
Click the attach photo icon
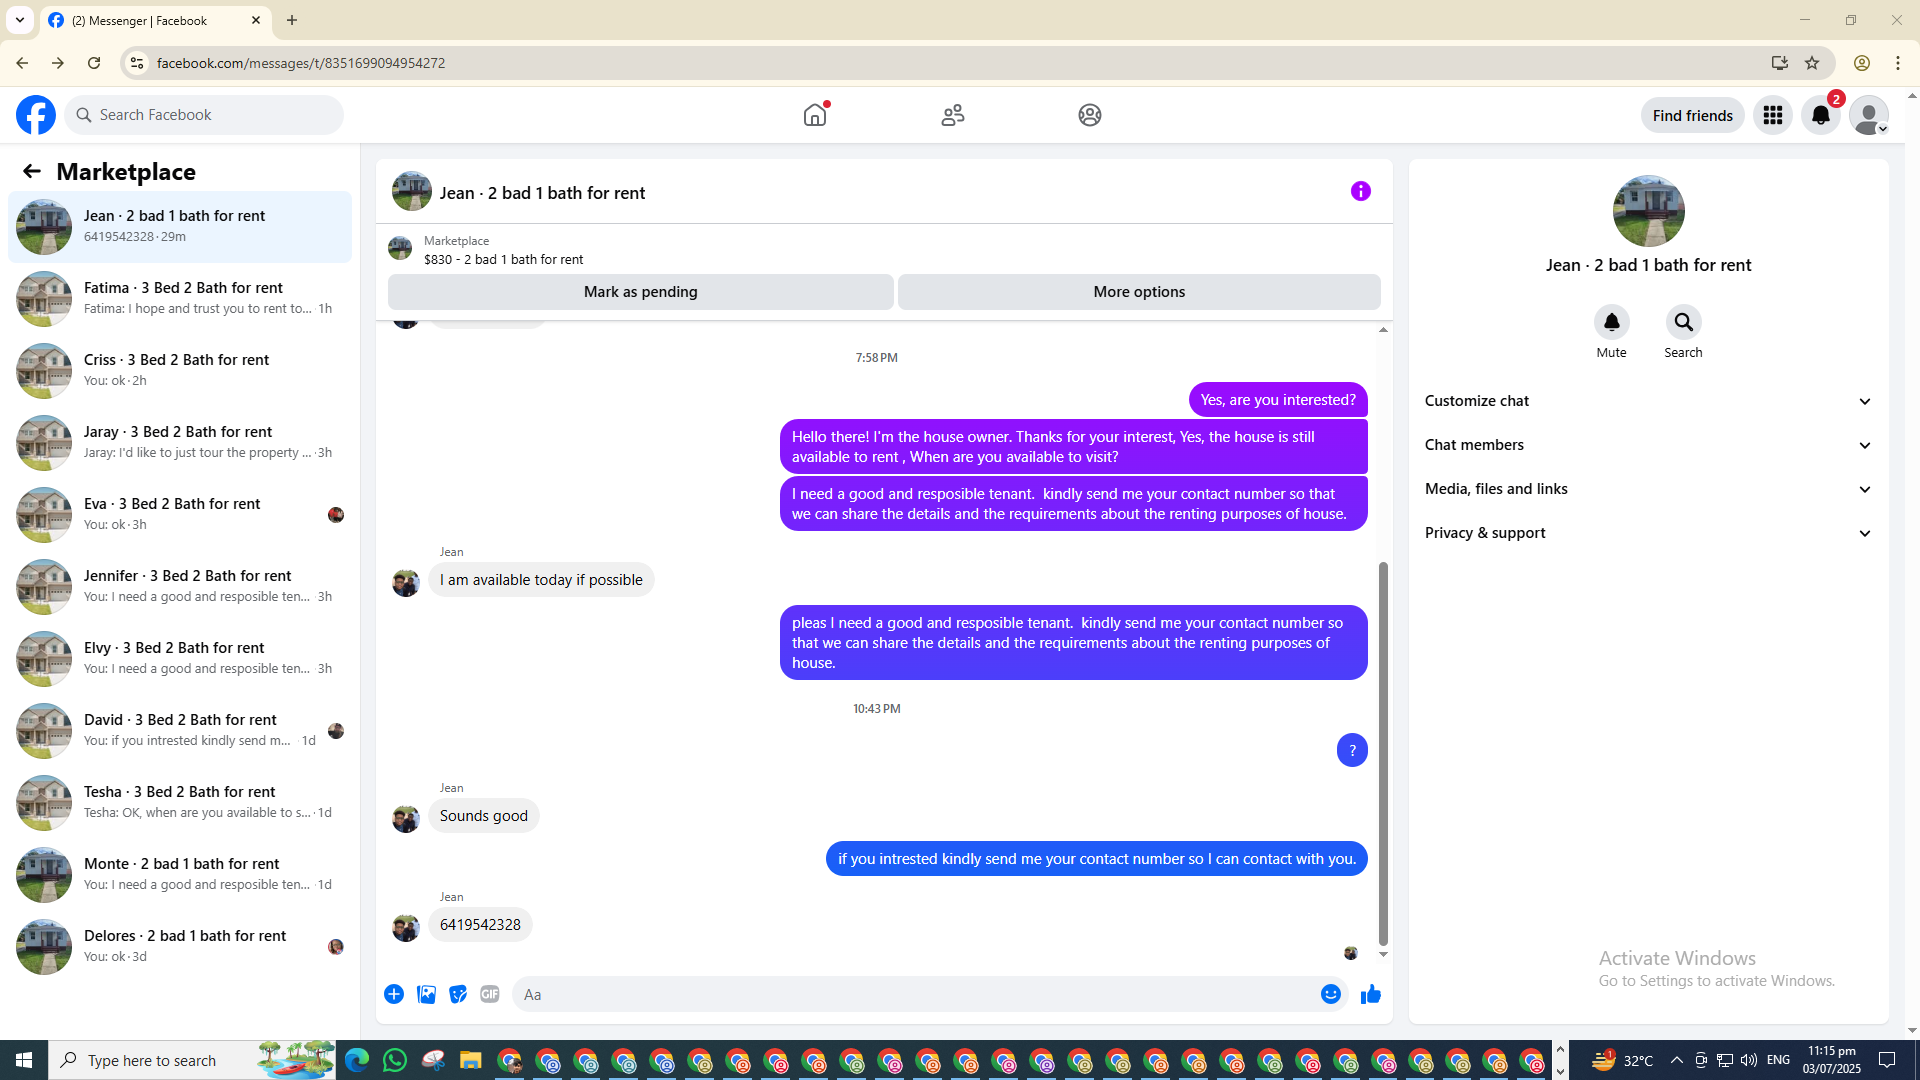426,994
